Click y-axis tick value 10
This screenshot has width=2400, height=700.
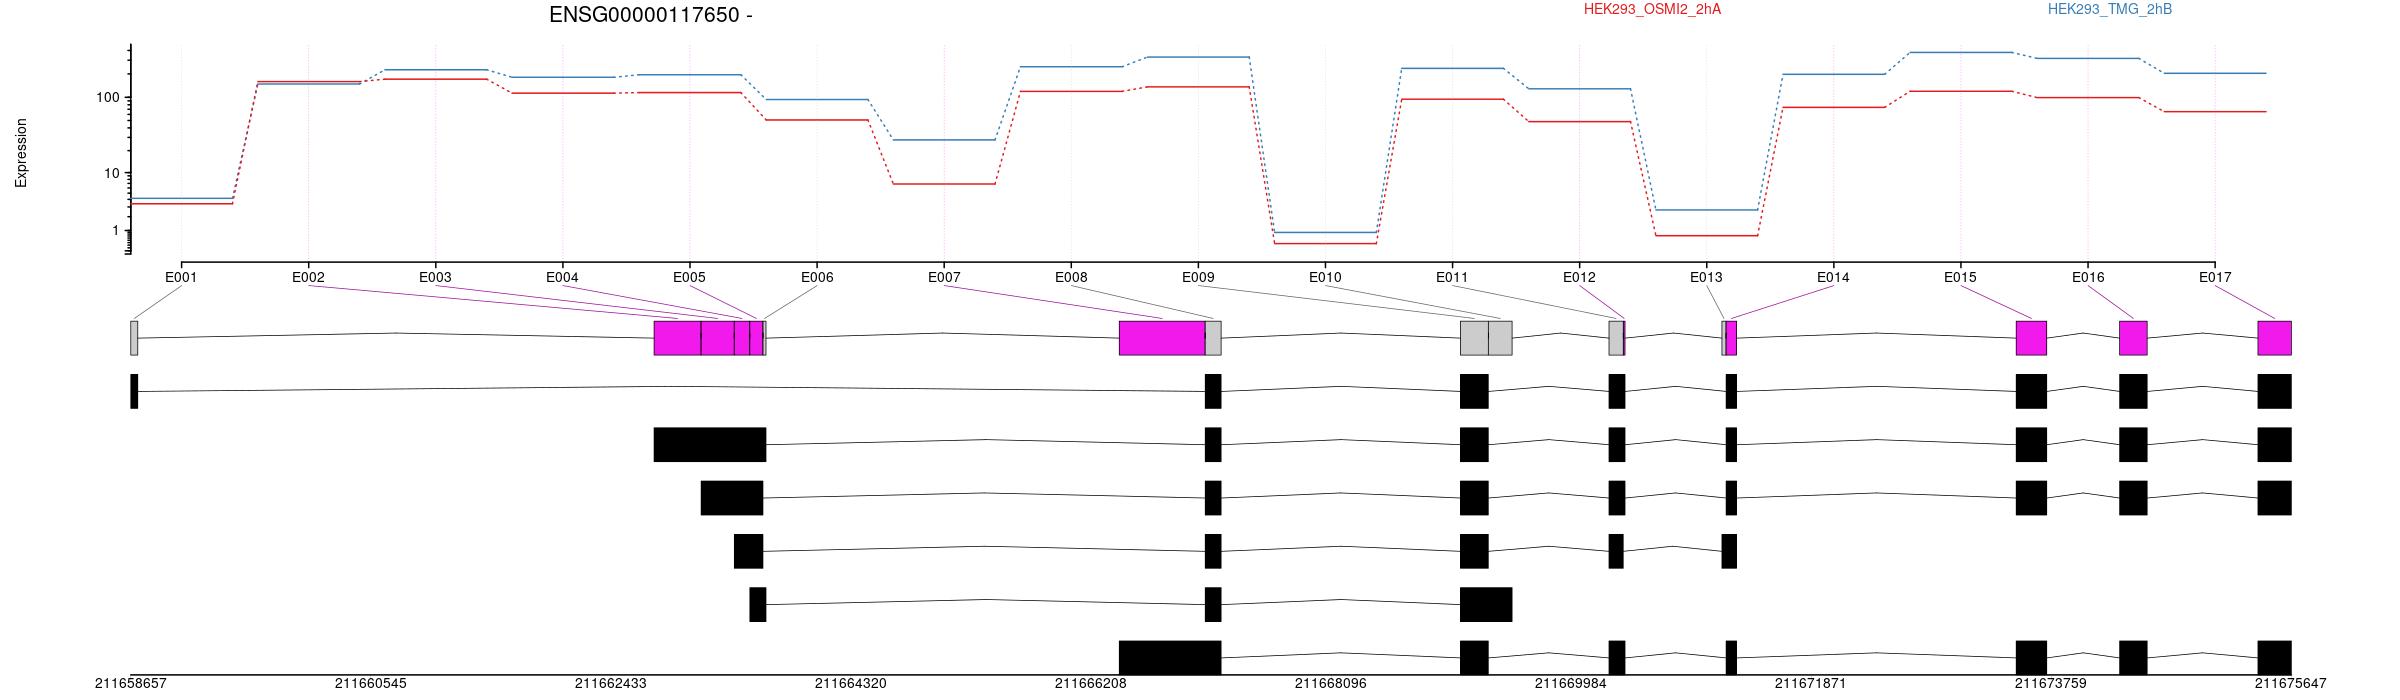(x=112, y=173)
